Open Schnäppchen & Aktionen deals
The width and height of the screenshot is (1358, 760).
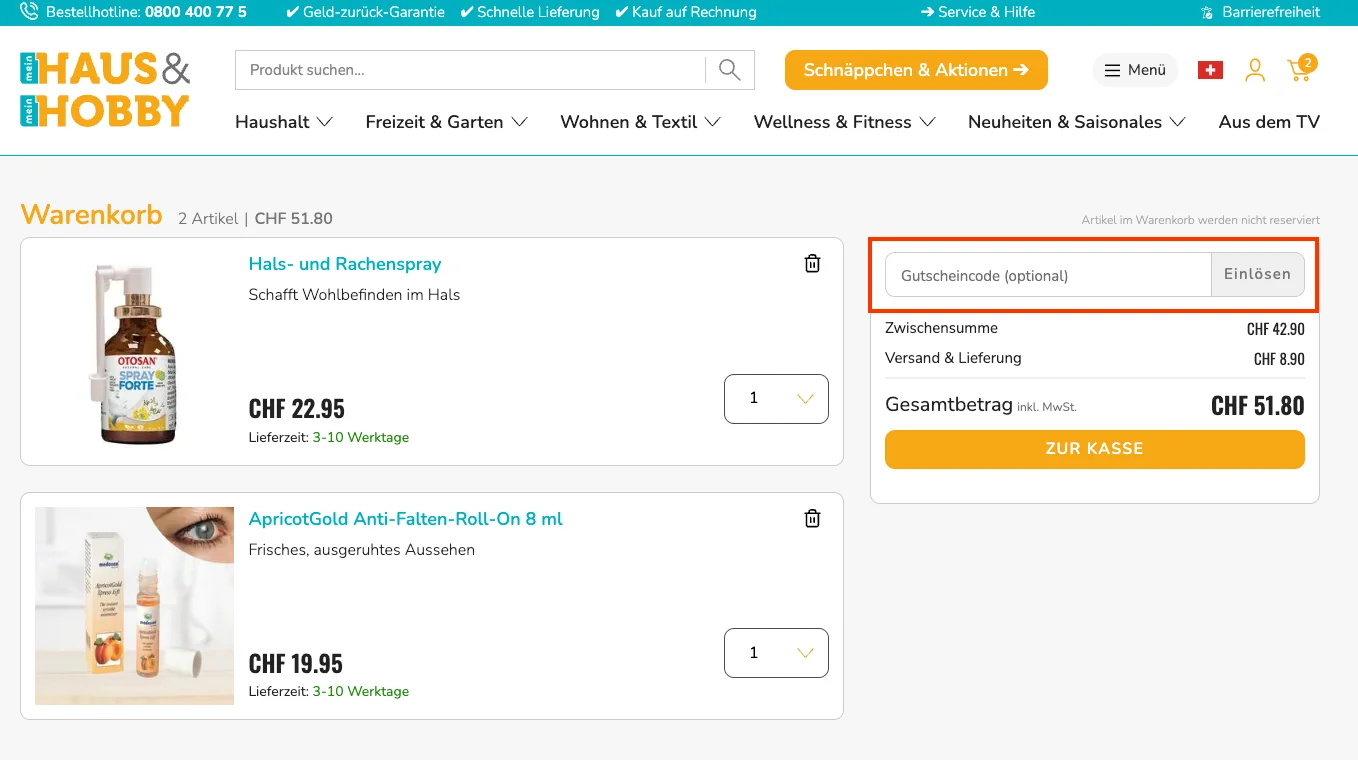pyautogui.click(x=916, y=70)
